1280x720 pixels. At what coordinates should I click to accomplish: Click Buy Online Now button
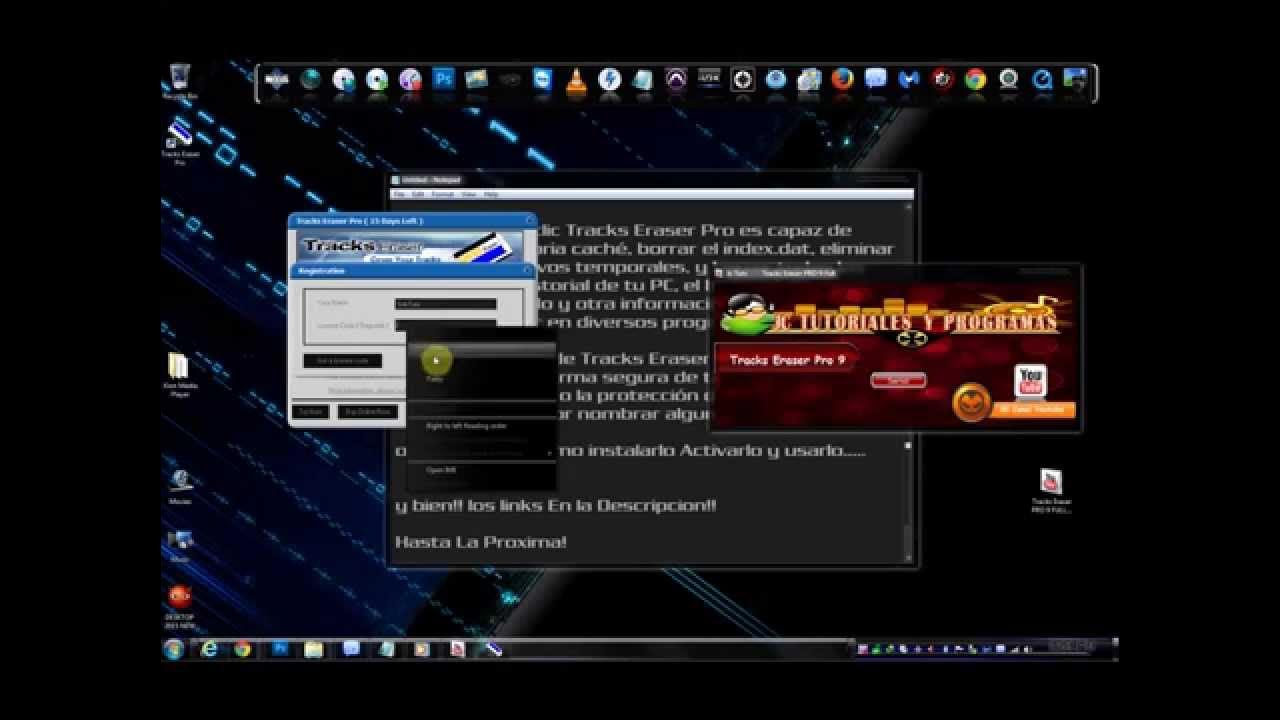tap(367, 411)
